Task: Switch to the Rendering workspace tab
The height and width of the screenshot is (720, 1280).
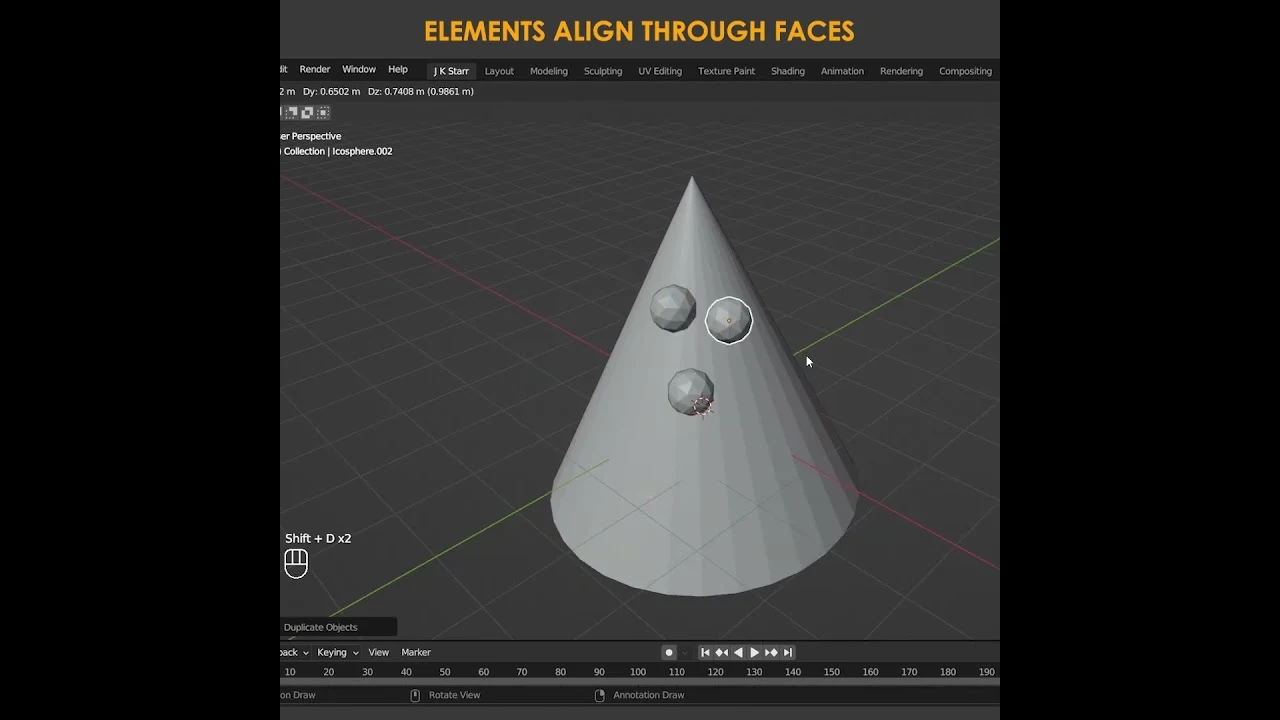Action: click(901, 71)
